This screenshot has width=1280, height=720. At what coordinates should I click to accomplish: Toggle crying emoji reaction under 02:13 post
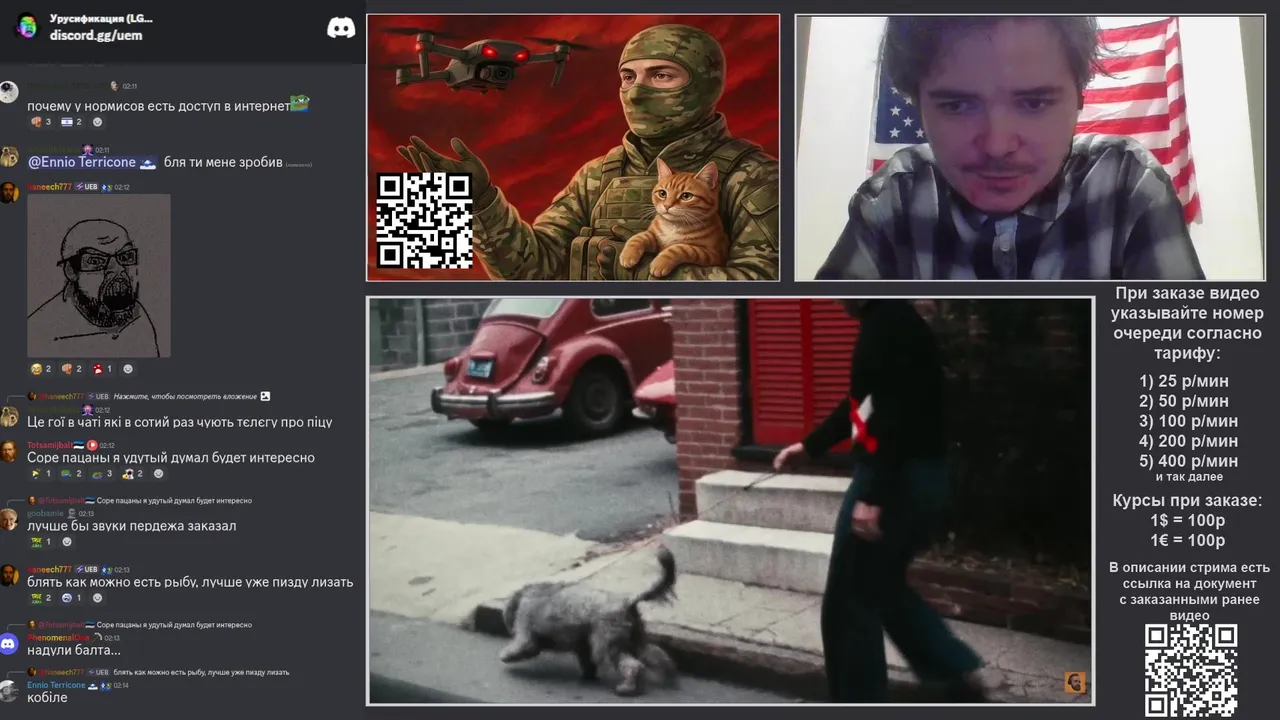72,598
